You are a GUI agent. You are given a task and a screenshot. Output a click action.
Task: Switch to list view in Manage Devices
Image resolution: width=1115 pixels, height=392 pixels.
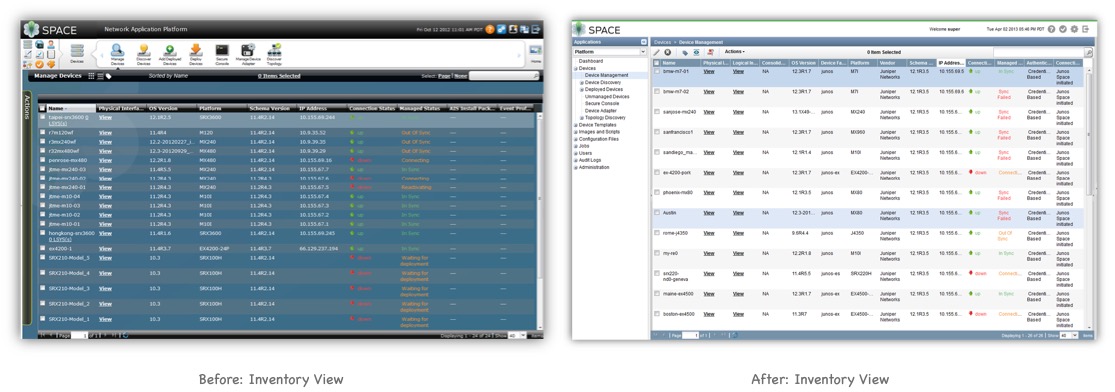[x=100, y=75]
